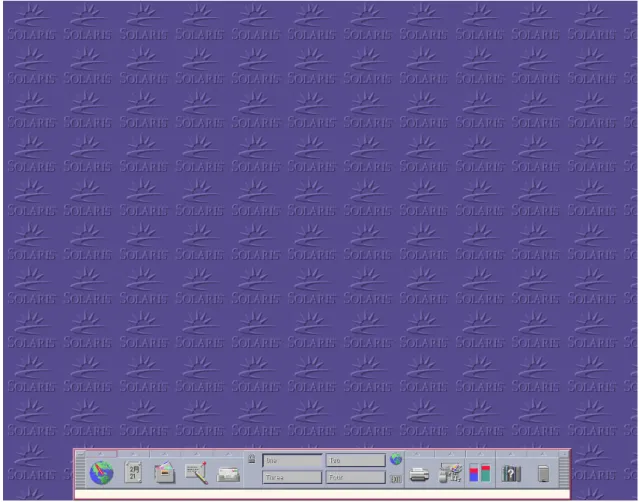Expand the subpanel arrow above File Manager

click(165, 454)
